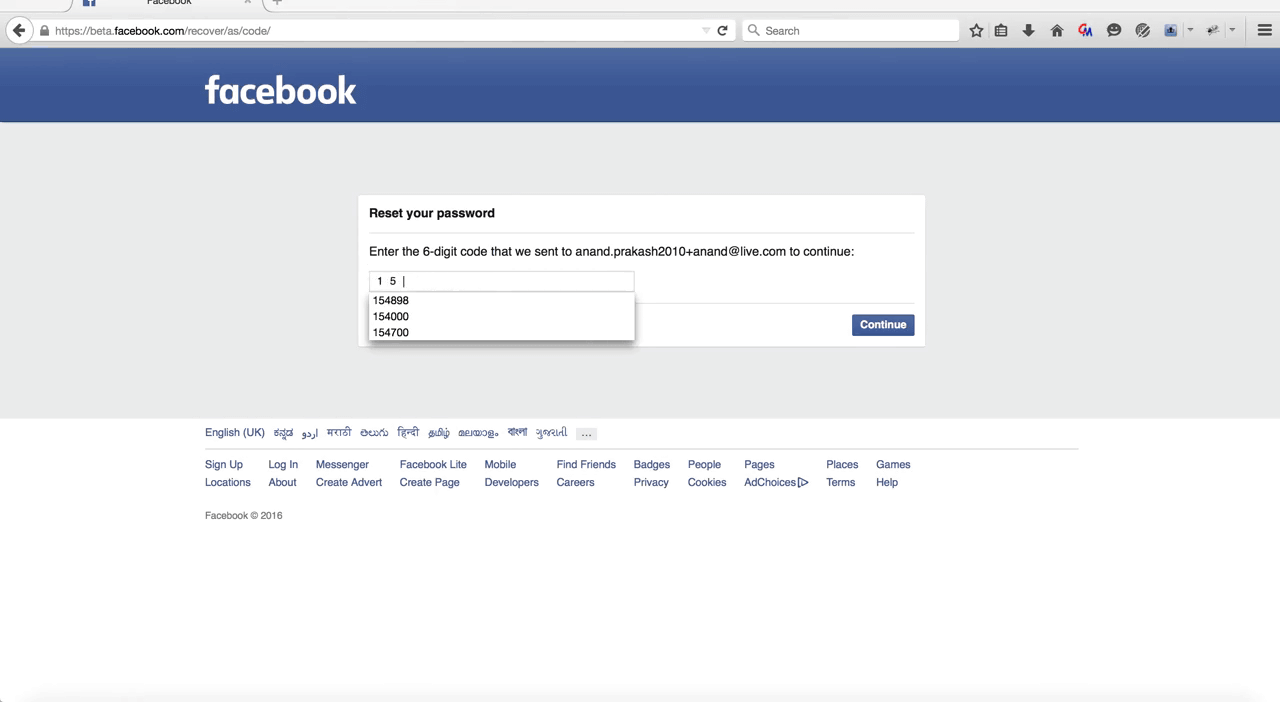Open the Sign Up footer link
Image resolution: width=1280 pixels, height=702 pixels.
[224, 464]
